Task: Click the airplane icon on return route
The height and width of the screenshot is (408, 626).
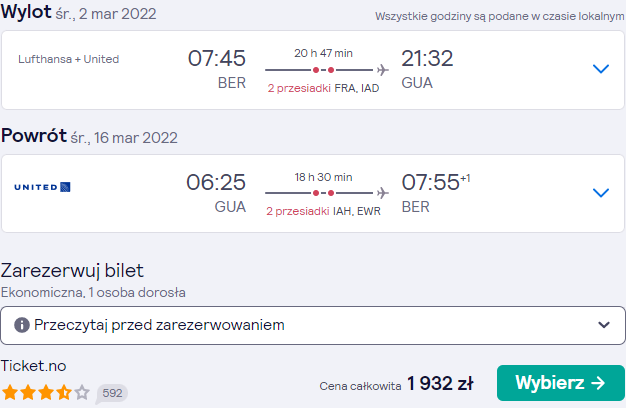Action: [382, 193]
